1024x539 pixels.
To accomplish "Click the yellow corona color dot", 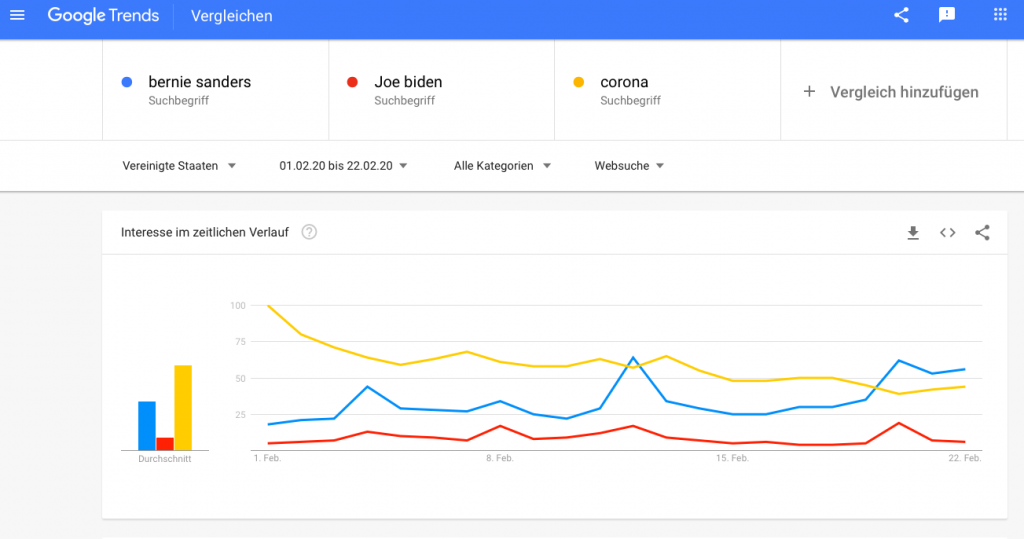I will tap(579, 82).
